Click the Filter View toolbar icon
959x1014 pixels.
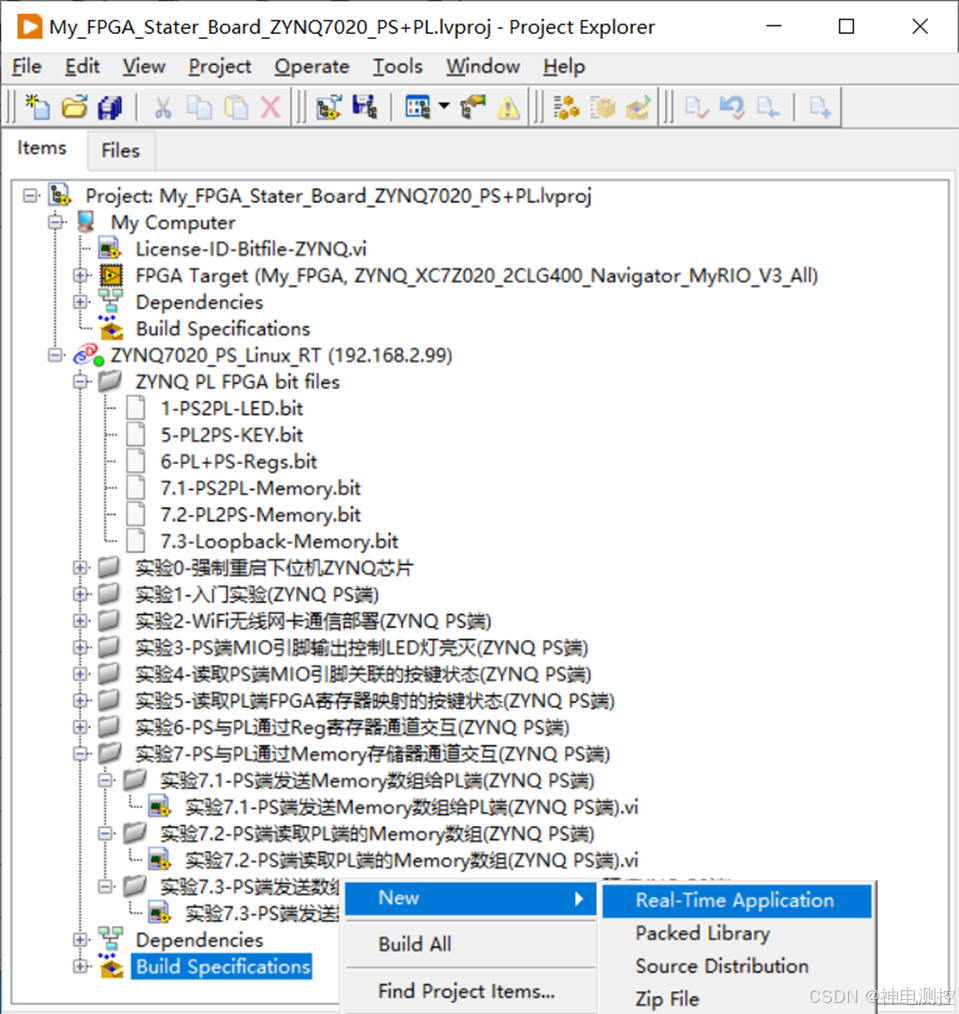tap(418, 107)
